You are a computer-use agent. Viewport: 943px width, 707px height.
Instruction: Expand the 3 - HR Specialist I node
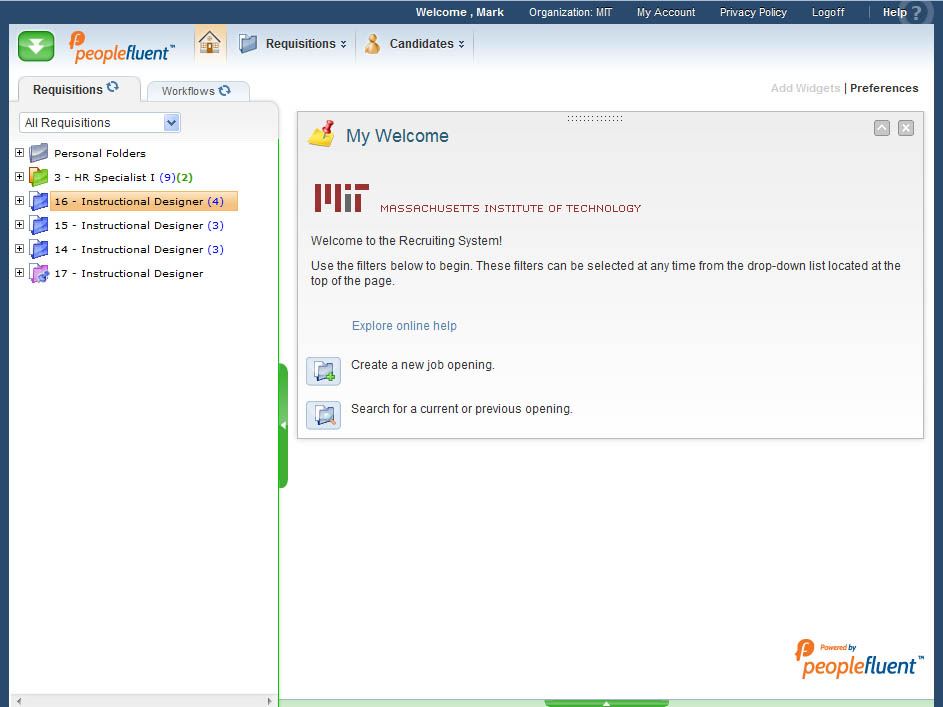tap(19, 177)
